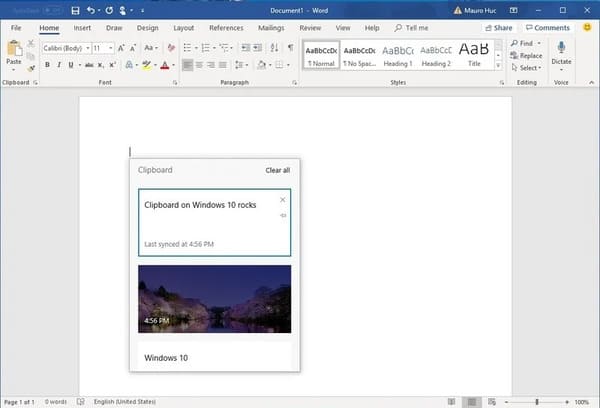Switch to Print Layout view icon

tap(472, 401)
